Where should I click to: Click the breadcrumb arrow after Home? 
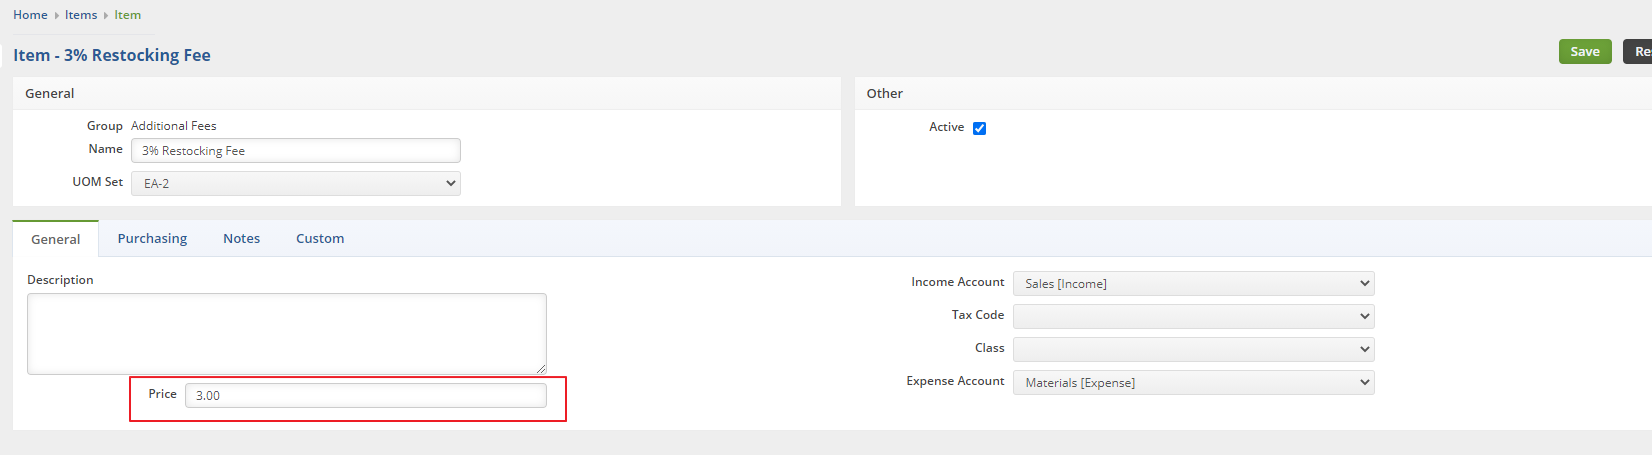pyautogui.click(x=56, y=16)
